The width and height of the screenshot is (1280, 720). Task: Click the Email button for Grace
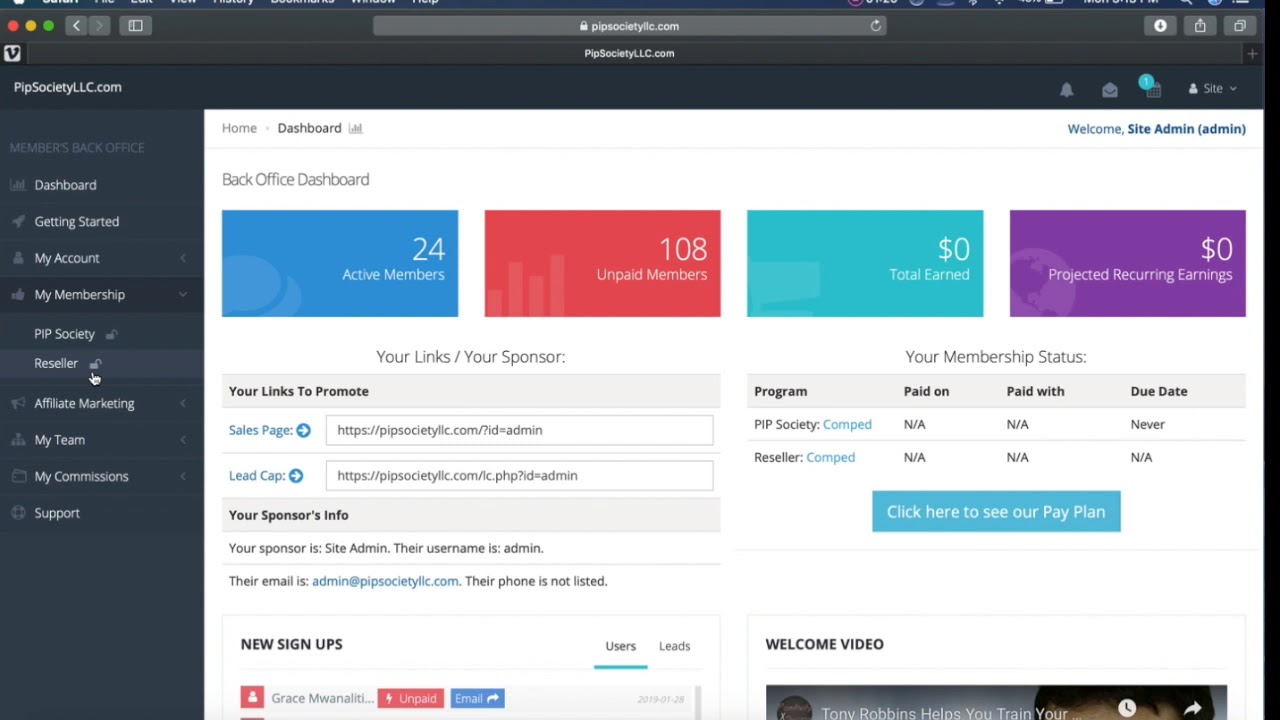(477, 698)
